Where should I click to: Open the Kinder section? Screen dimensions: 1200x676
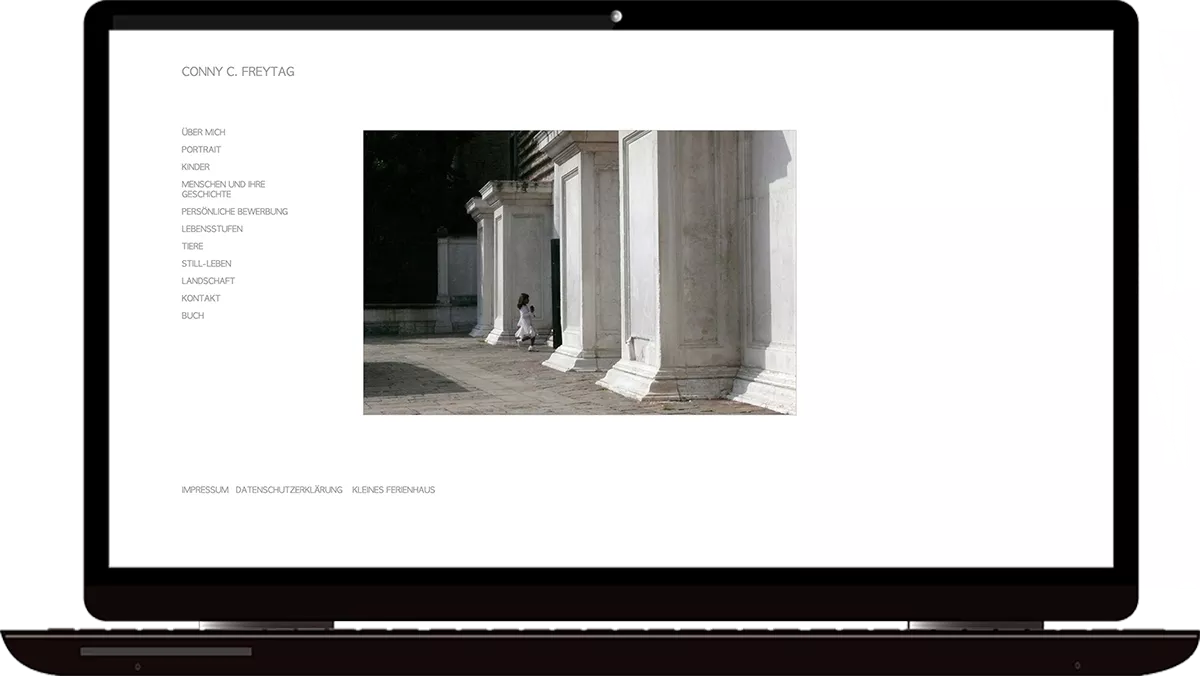(195, 167)
